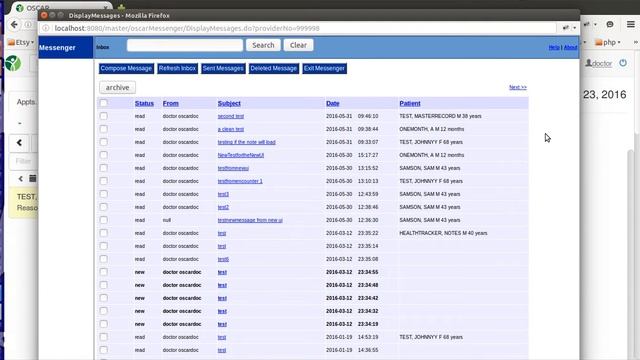Click the power logout icon next to doctor
Screen dimensions: 640x360
(623, 63)
